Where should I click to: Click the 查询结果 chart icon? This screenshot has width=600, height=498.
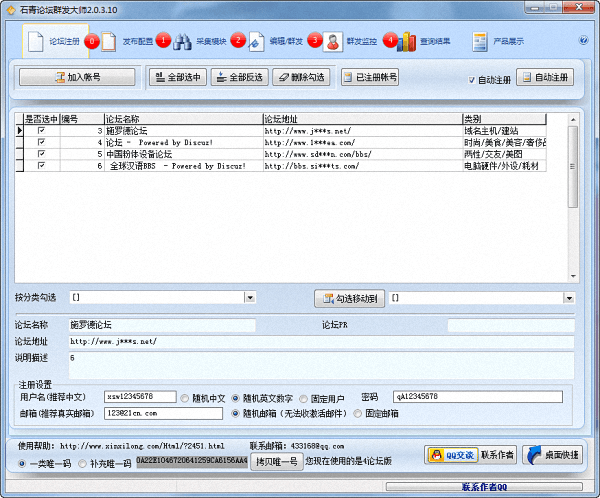tap(408, 42)
